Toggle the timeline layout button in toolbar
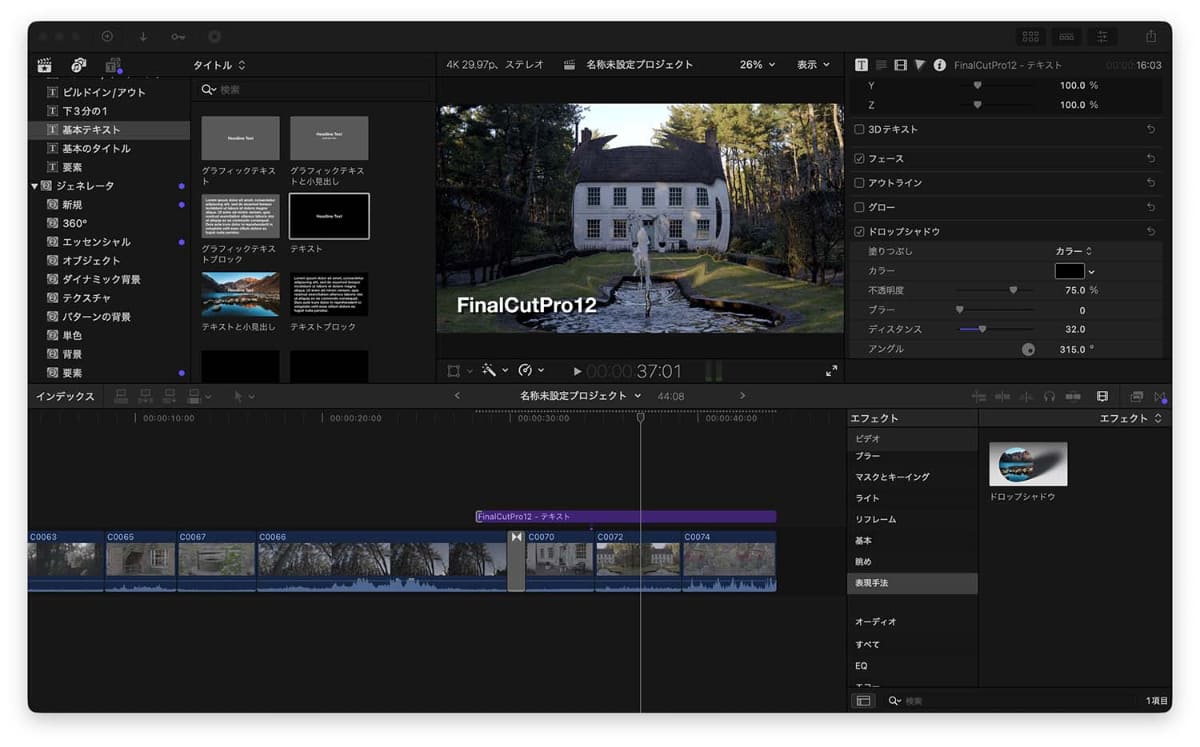The width and height of the screenshot is (1200, 747). pyautogui.click(x=1067, y=37)
